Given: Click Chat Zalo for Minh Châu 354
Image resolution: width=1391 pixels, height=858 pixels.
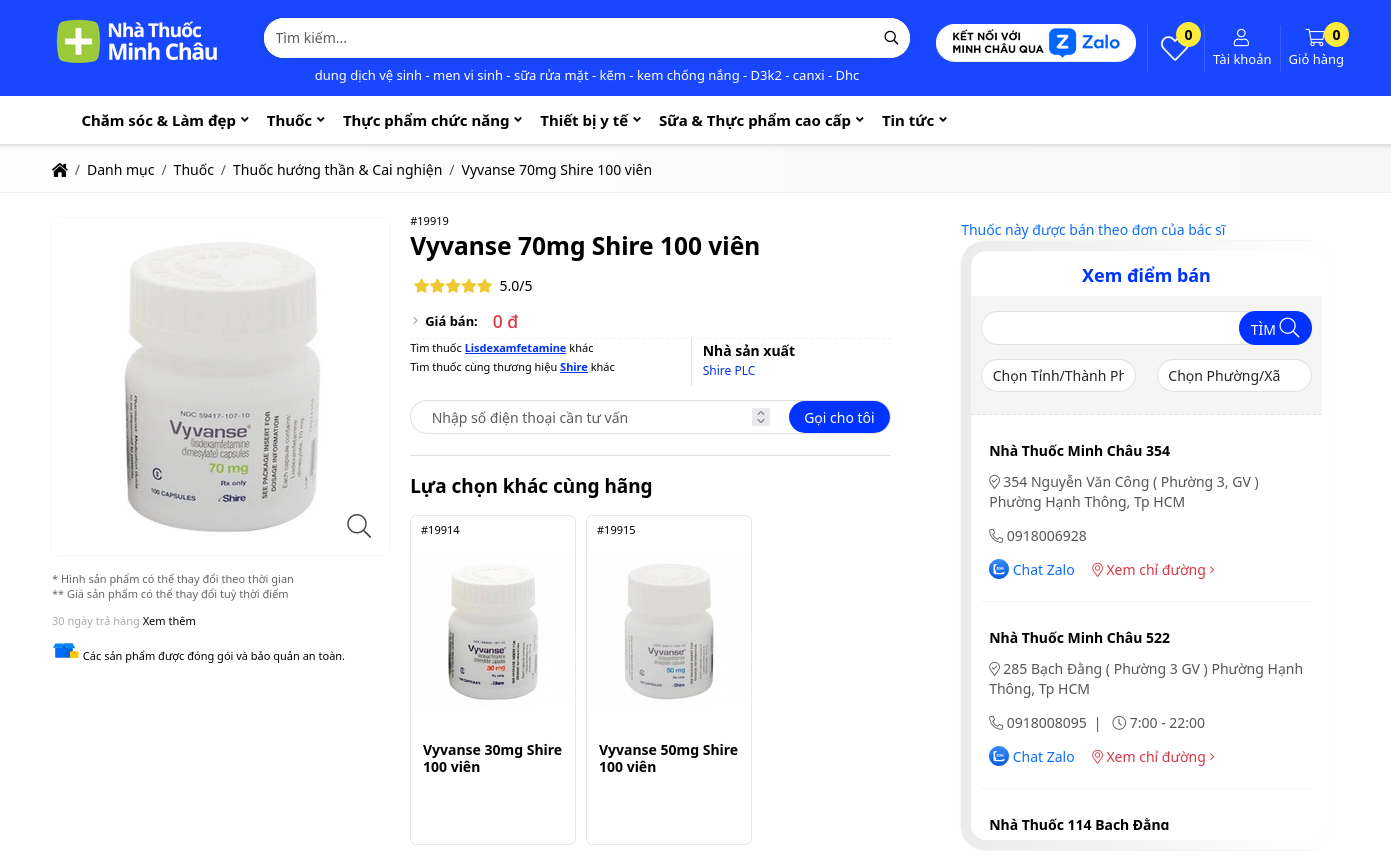Looking at the screenshot, I should pos(1032,569).
